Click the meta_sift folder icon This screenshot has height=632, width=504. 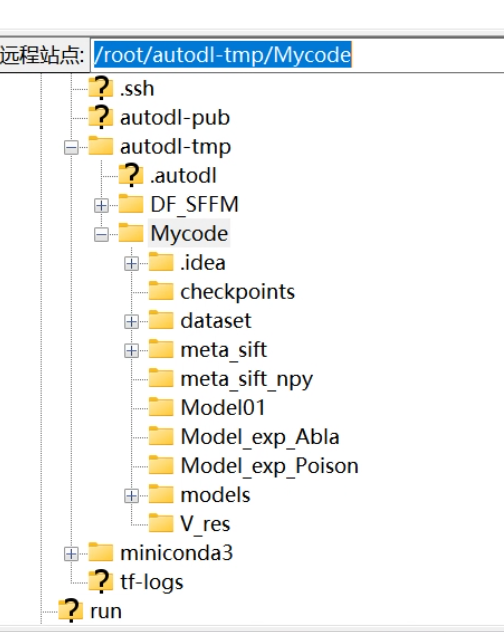coord(161,349)
